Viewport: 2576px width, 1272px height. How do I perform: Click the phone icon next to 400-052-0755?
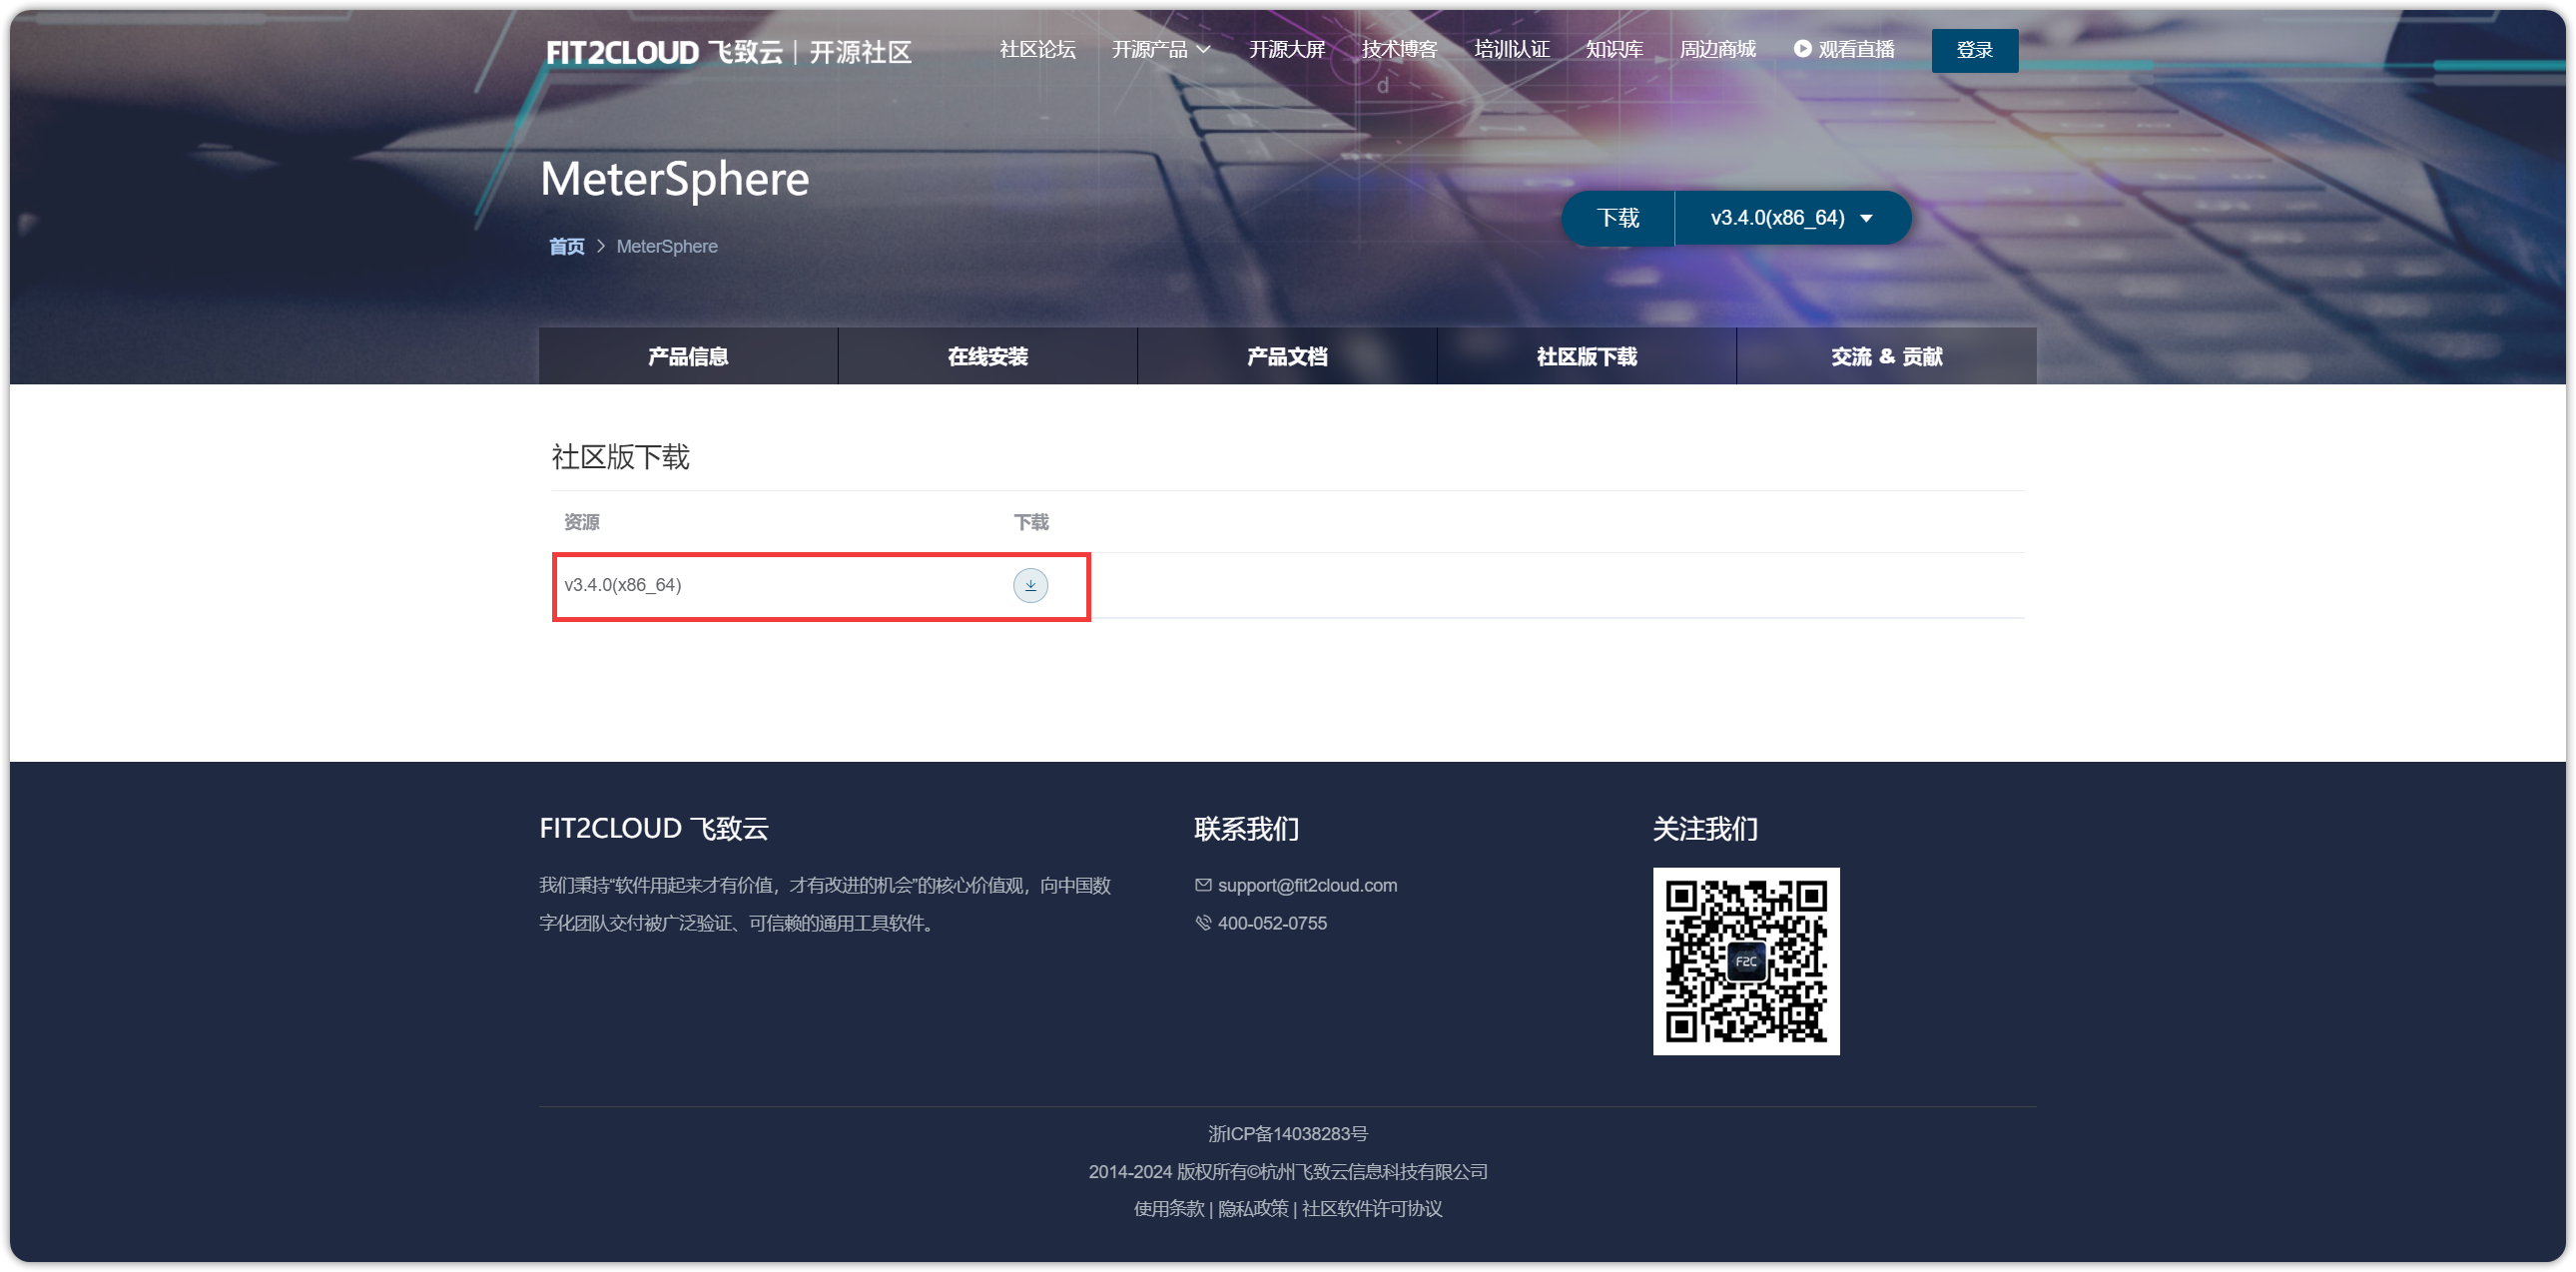(x=1203, y=923)
